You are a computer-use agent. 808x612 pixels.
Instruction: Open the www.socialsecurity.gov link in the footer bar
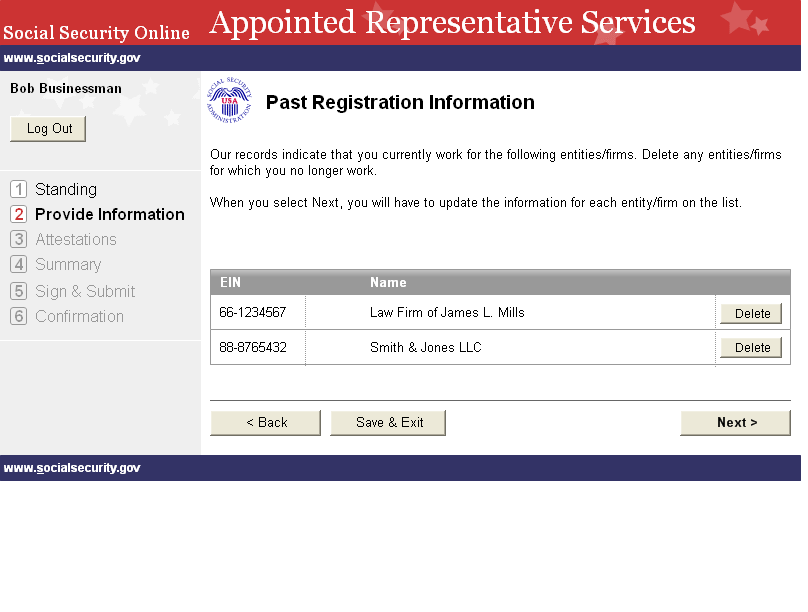[72, 468]
